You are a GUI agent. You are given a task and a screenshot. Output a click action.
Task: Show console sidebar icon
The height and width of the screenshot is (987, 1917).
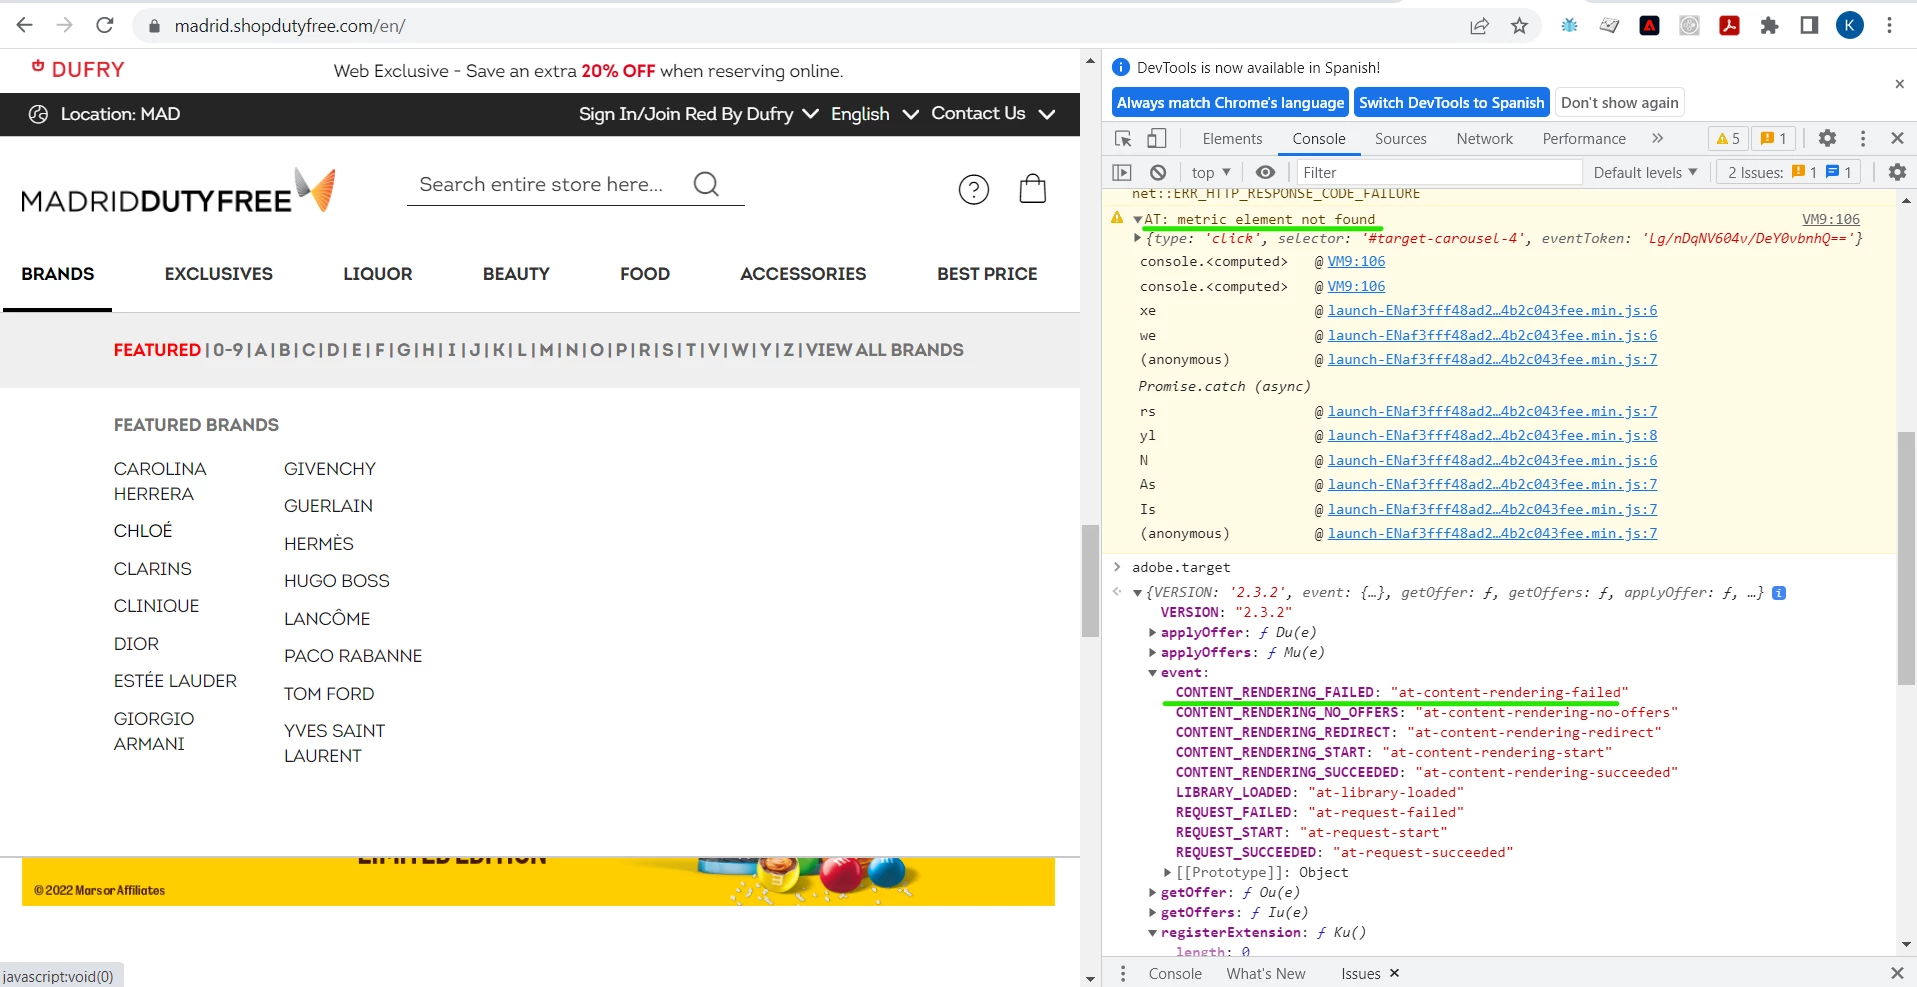pyautogui.click(x=1122, y=172)
